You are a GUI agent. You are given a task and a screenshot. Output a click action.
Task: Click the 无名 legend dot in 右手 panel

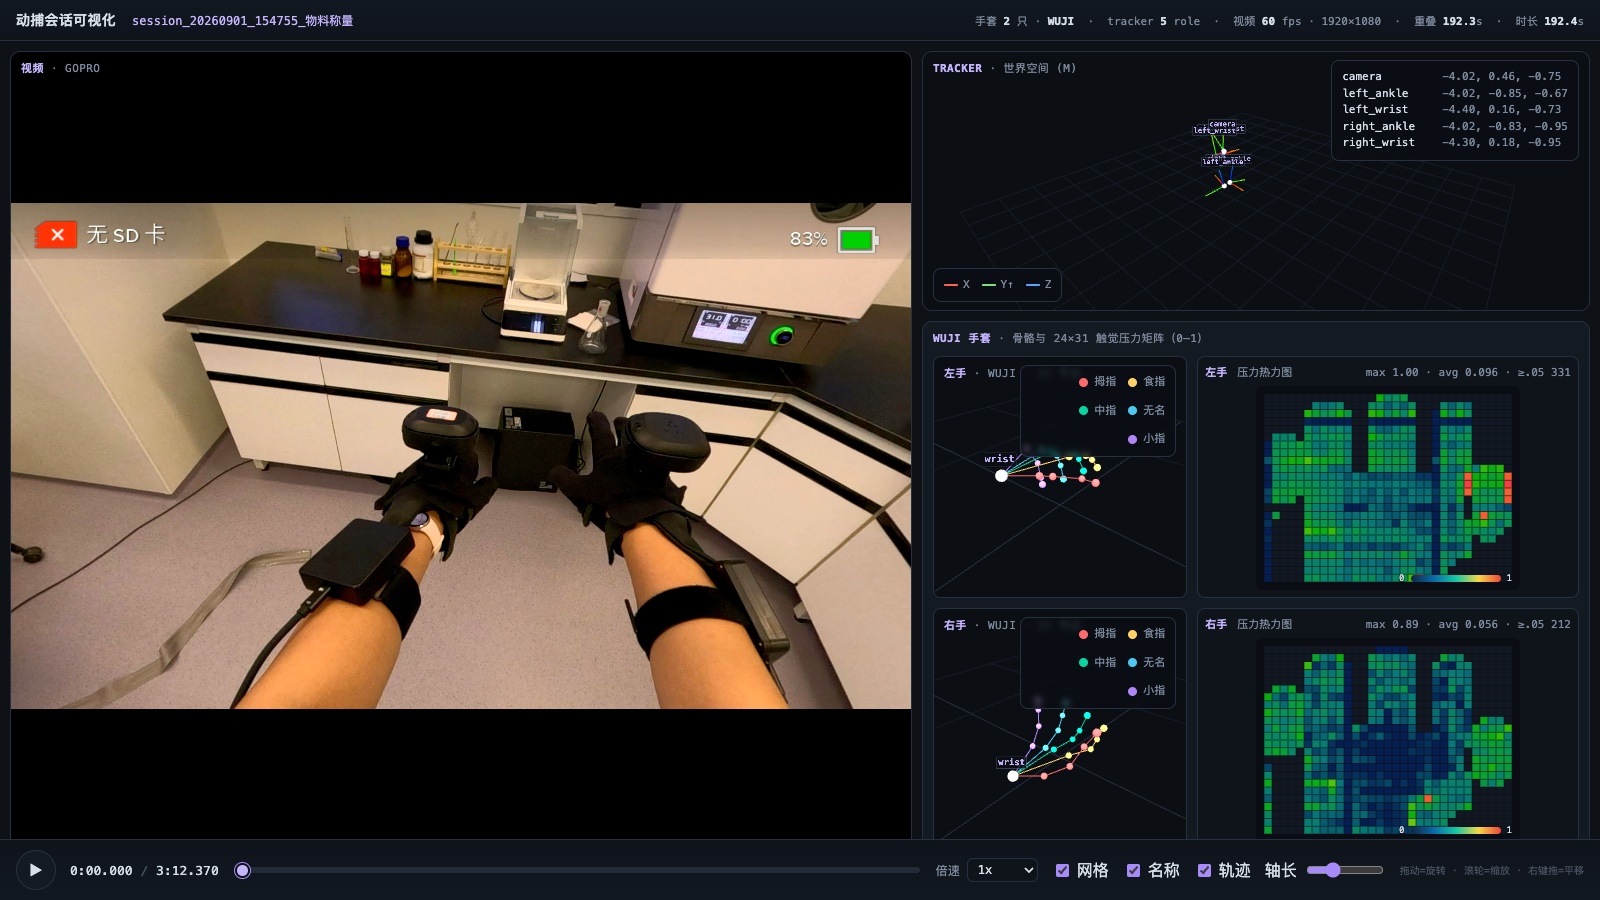pyautogui.click(x=1132, y=662)
